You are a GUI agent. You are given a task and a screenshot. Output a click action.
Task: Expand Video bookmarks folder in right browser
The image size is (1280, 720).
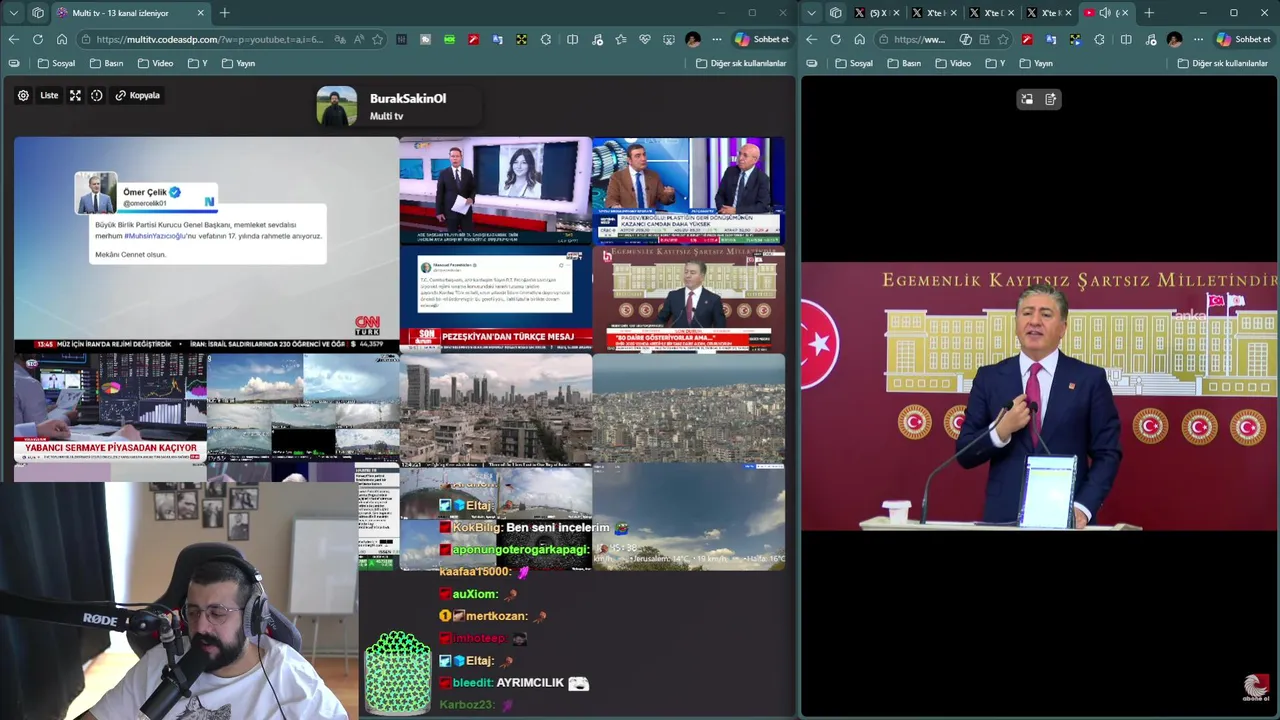[x=953, y=63]
